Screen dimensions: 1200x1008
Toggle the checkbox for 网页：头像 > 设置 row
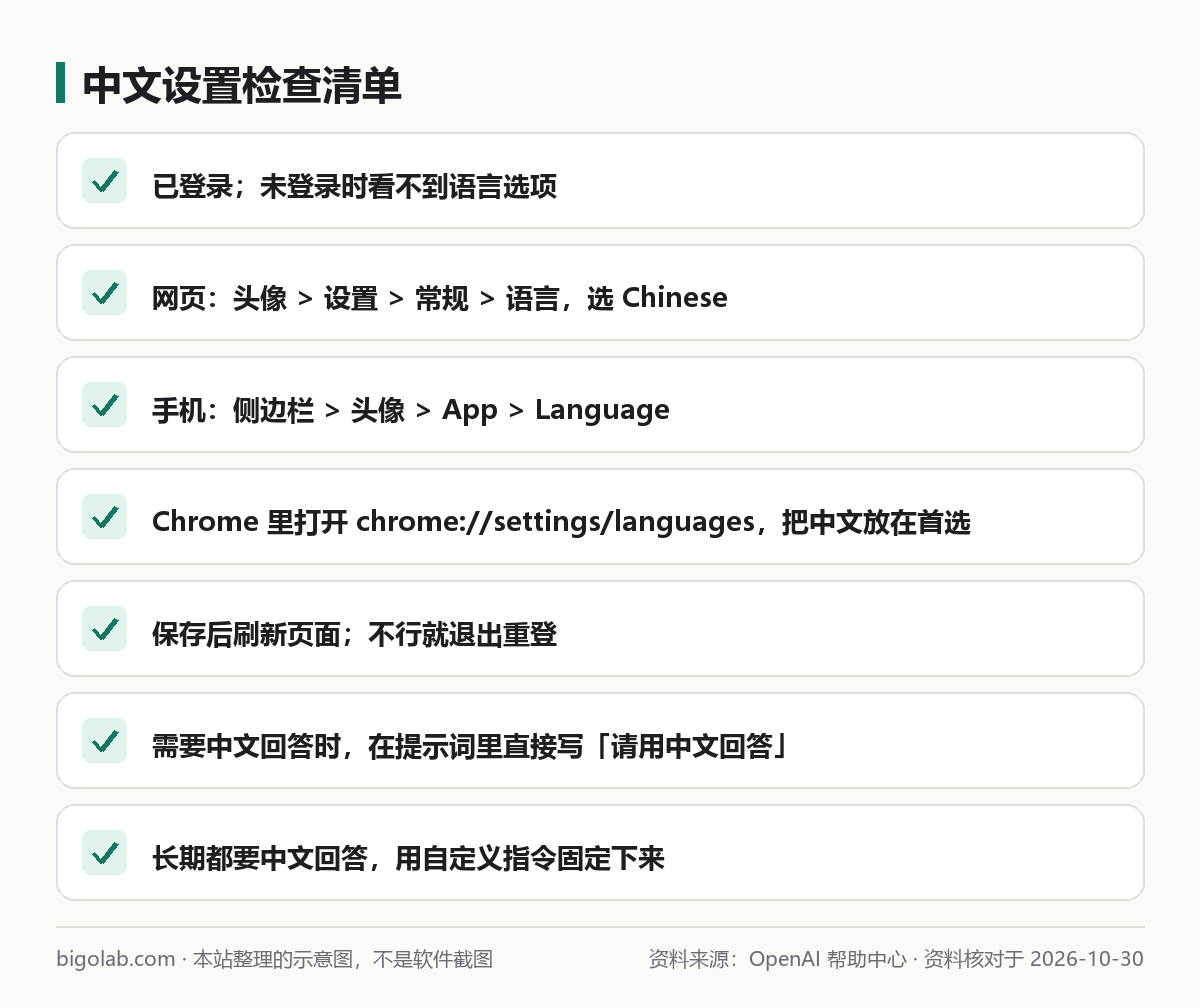click(104, 293)
